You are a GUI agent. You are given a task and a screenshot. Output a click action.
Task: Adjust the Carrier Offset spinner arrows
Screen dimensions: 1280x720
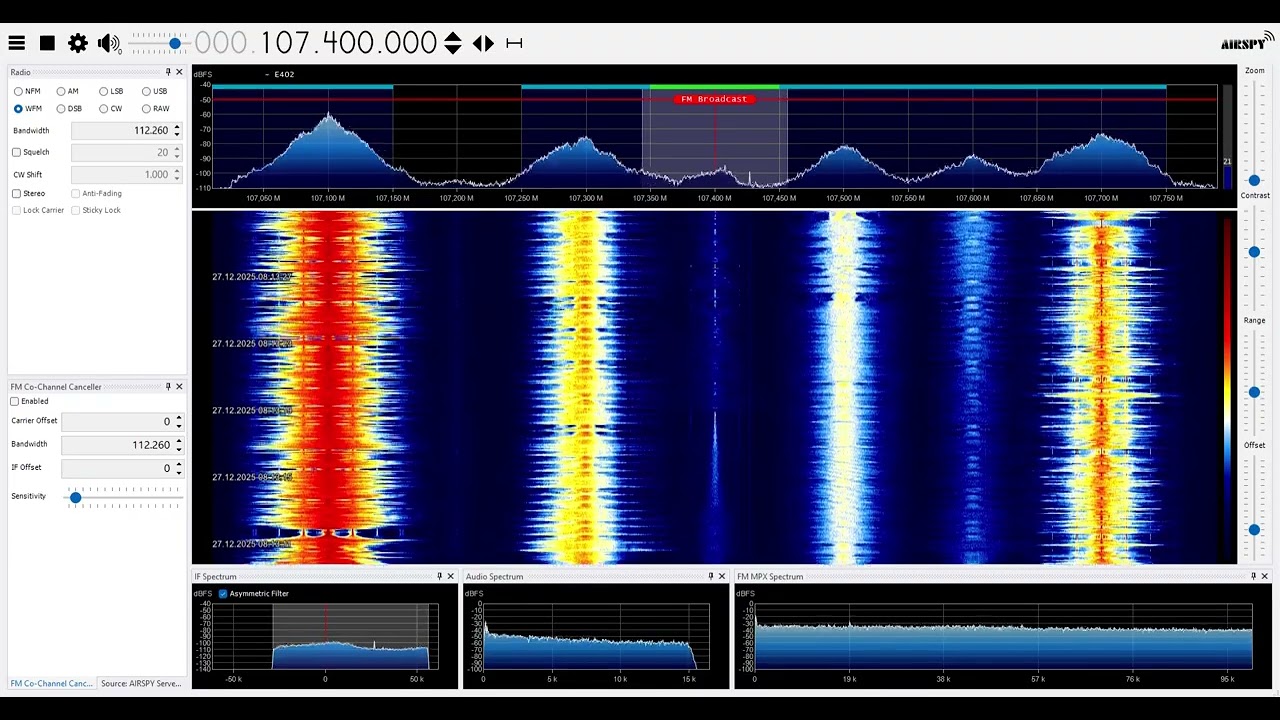pyautogui.click(x=178, y=421)
